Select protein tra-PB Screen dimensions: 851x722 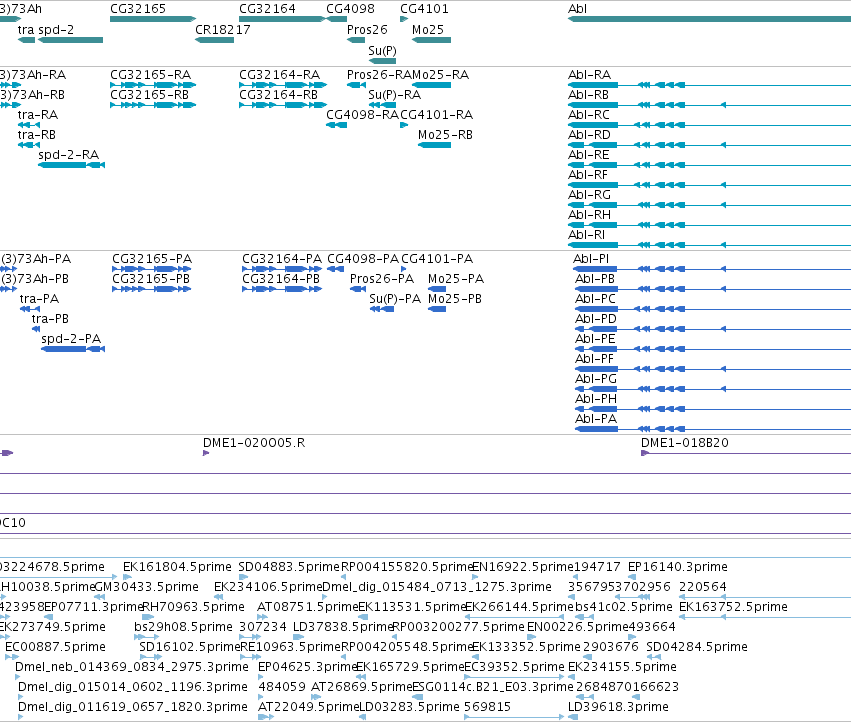tap(50, 319)
